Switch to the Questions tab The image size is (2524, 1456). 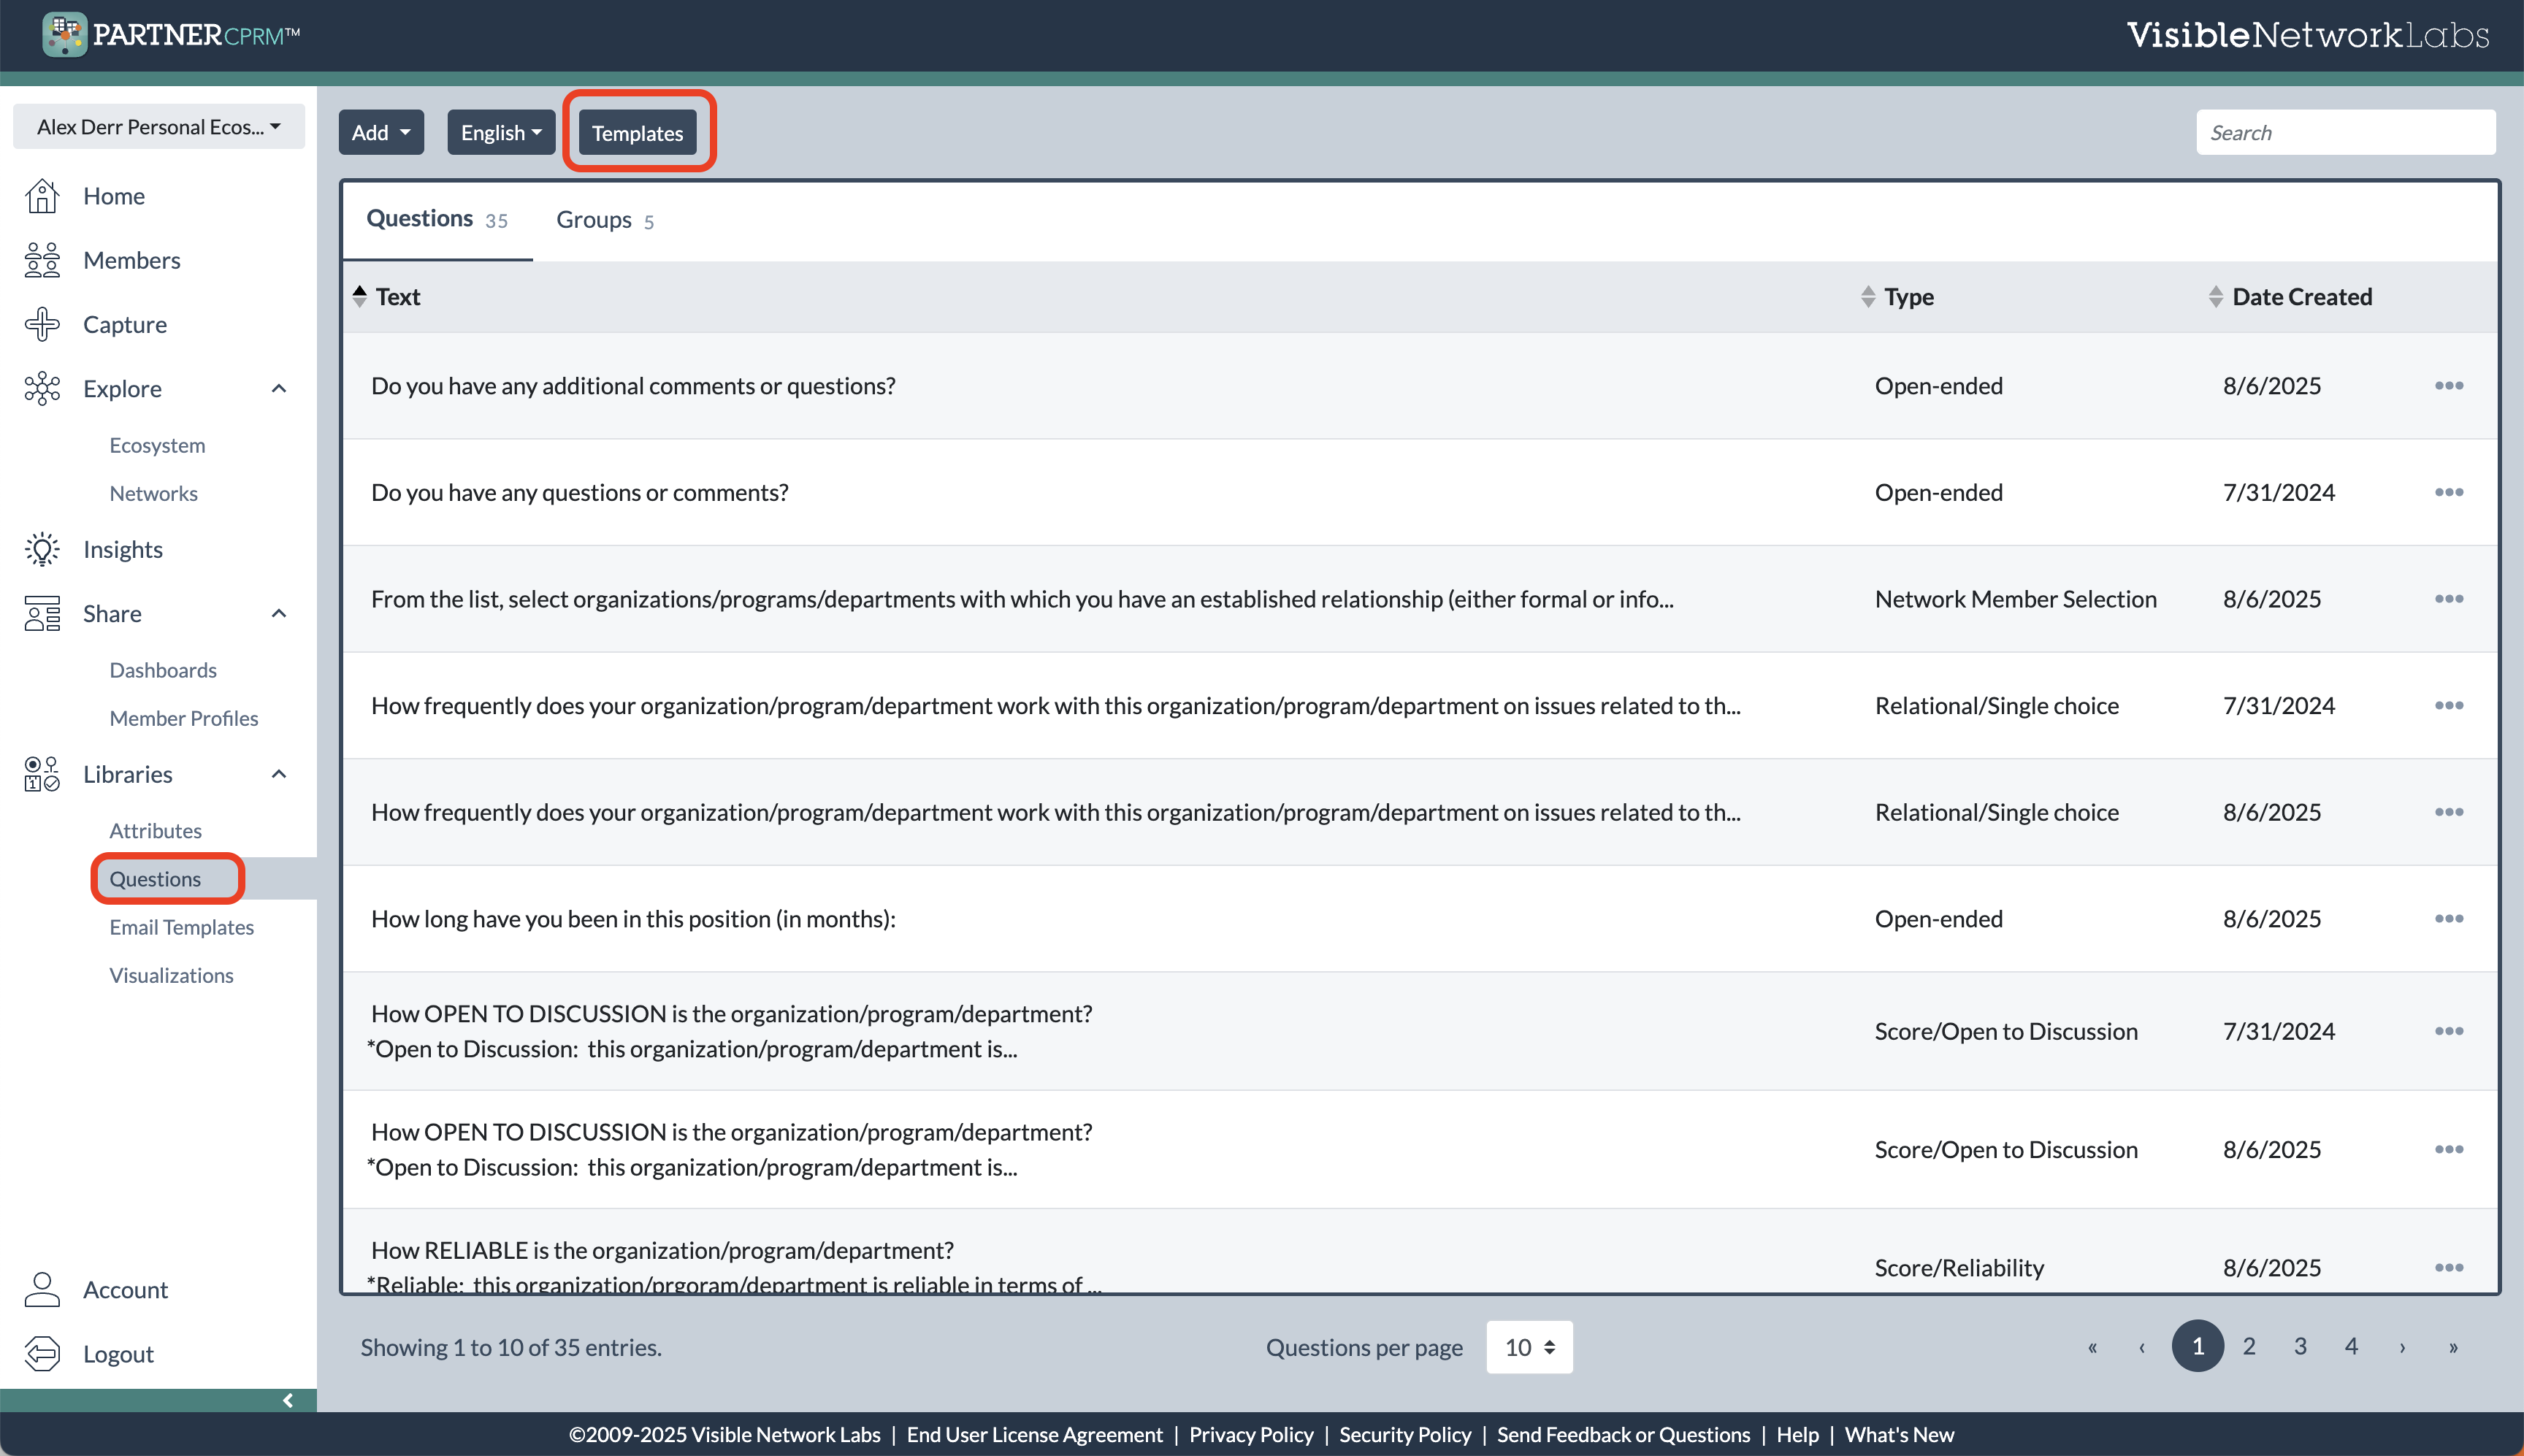tap(437, 219)
